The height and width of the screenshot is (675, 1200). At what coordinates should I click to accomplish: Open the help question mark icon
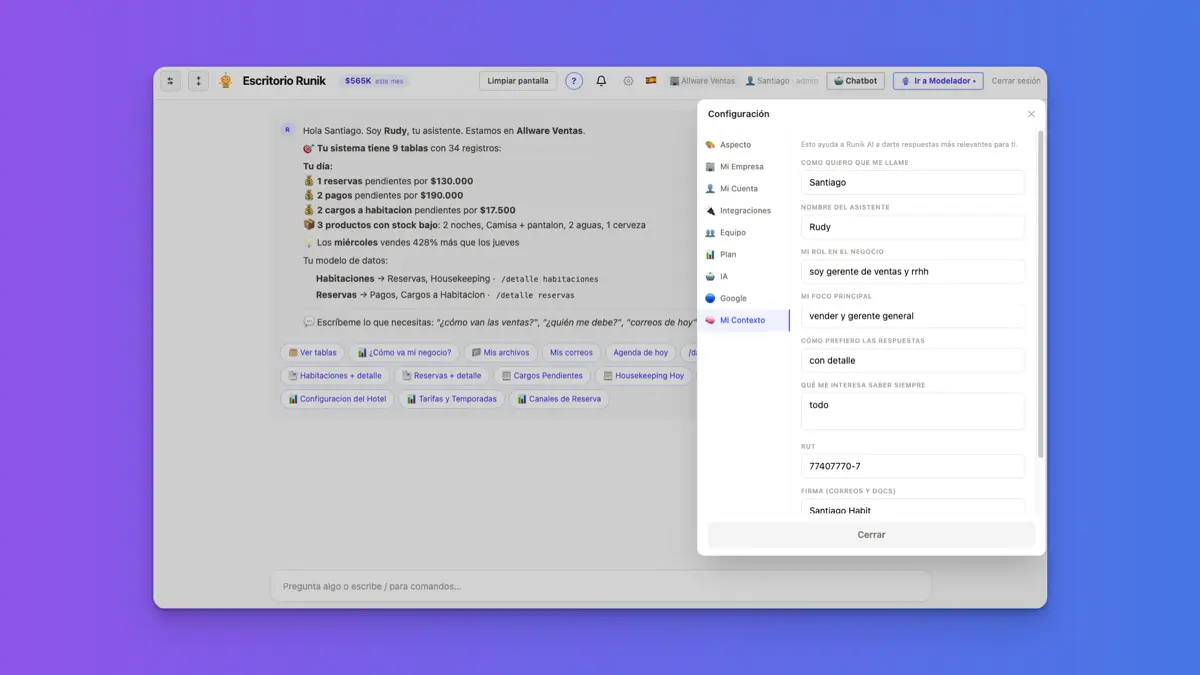tap(574, 81)
